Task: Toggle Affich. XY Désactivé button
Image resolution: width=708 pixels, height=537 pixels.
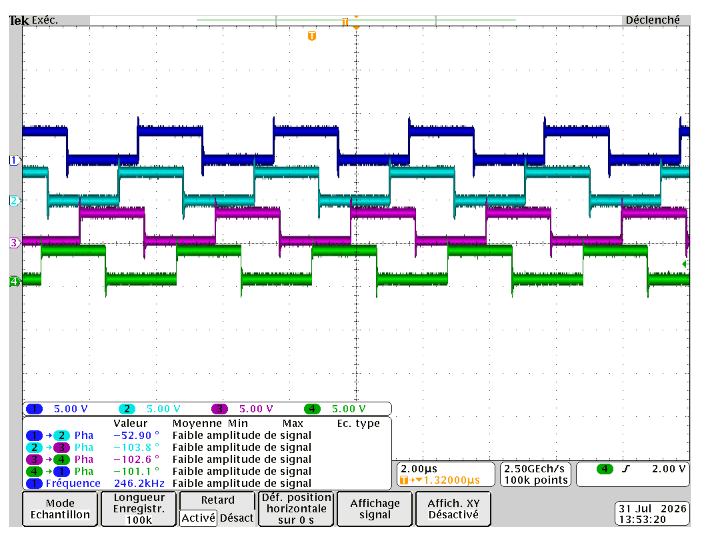Action: 453,509
